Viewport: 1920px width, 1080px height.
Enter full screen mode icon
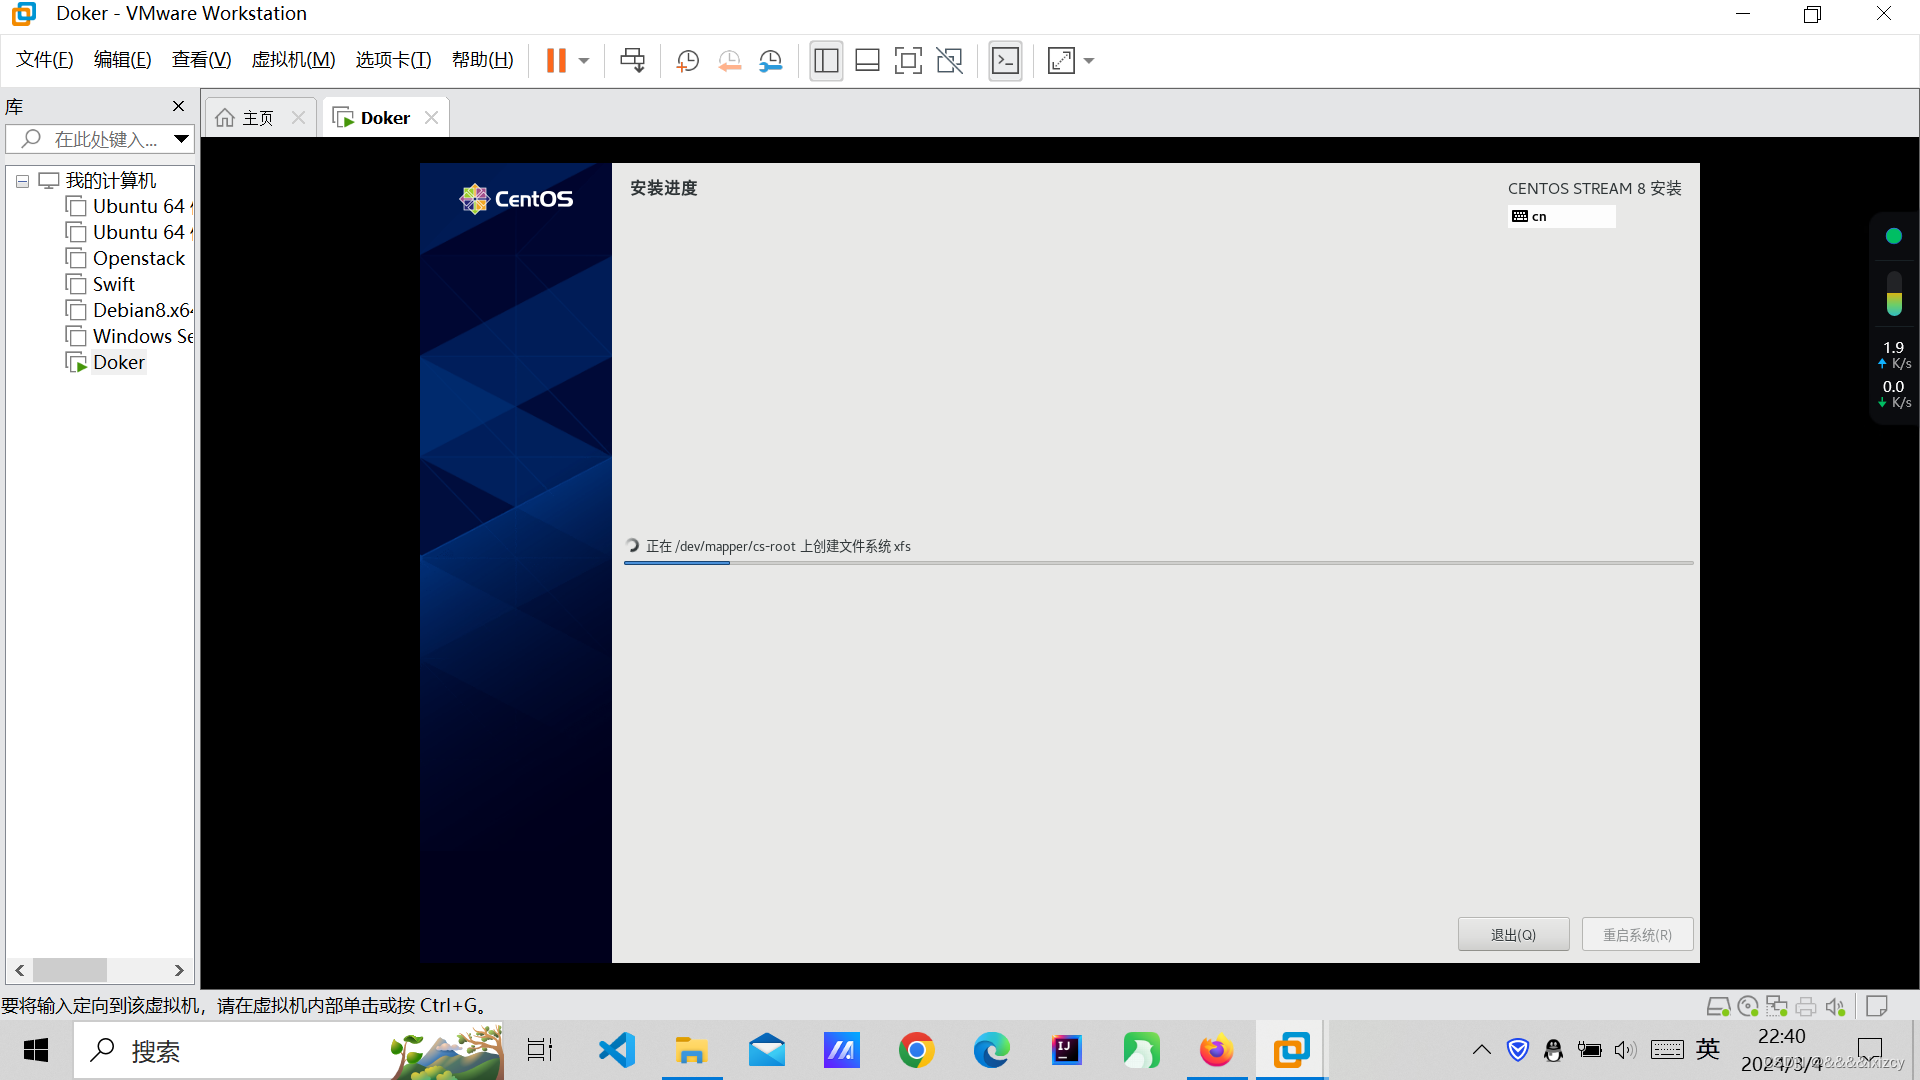908,61
